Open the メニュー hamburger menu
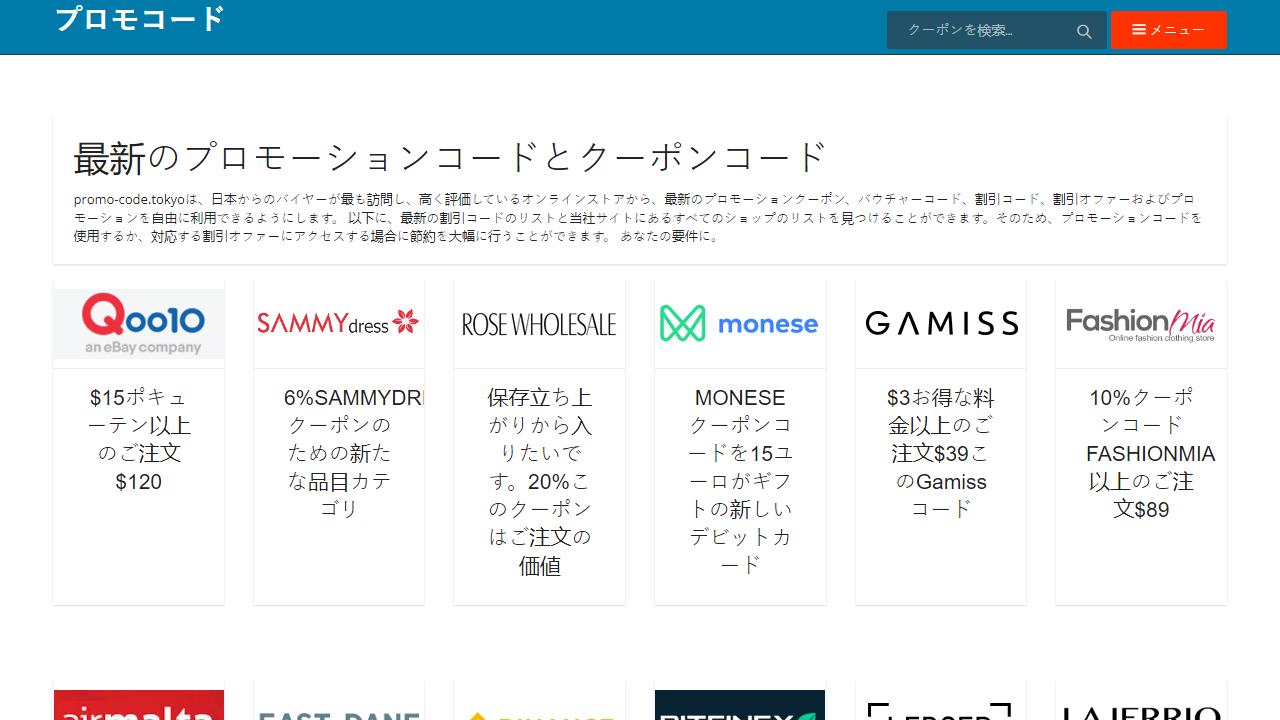This screenshot has height=720, width=1280. point(1169,30)
